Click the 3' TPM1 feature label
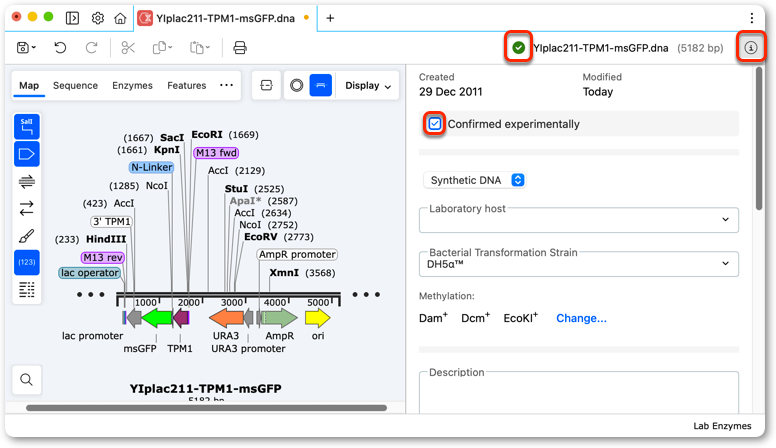This screenshot has width=776, height=448. click(x=111, y=221)
